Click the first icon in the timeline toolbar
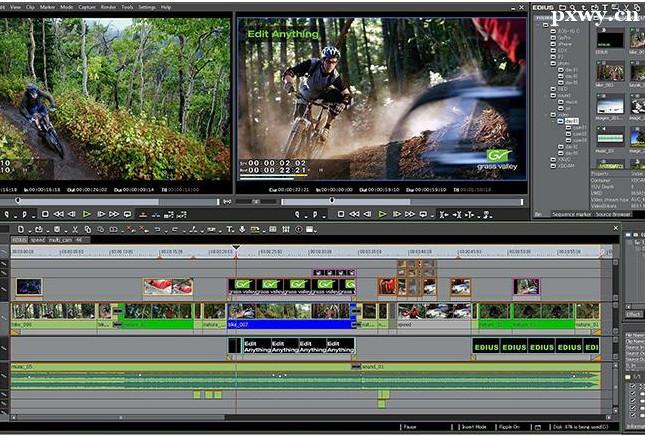Viewport: 645px width, 436px height. [x=20, y=229]
